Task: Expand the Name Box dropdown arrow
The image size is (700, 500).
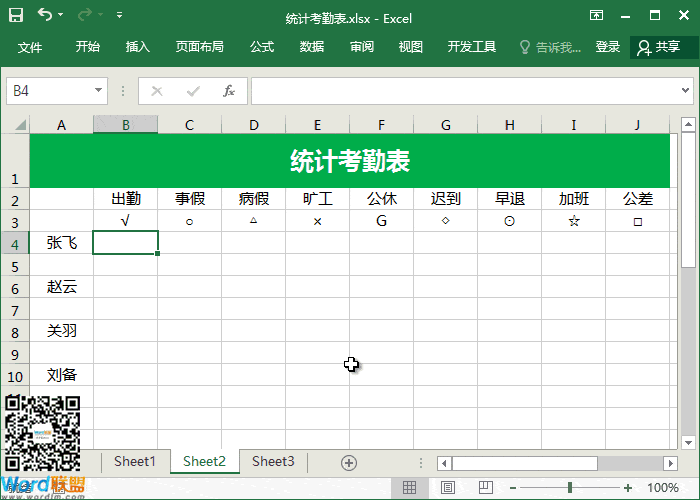Action: (98, 91)
